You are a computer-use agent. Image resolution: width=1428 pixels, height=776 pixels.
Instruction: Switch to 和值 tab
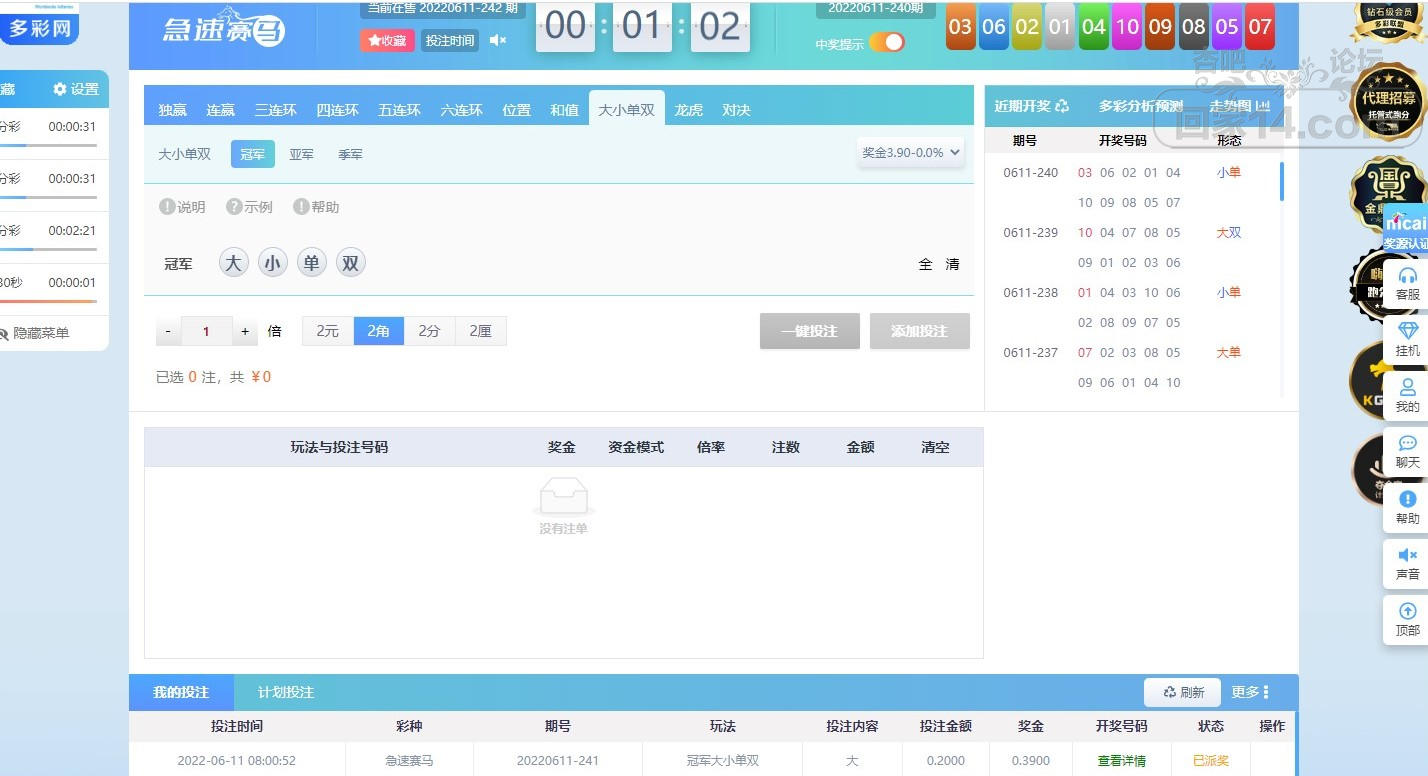click(x=564, y=110)
